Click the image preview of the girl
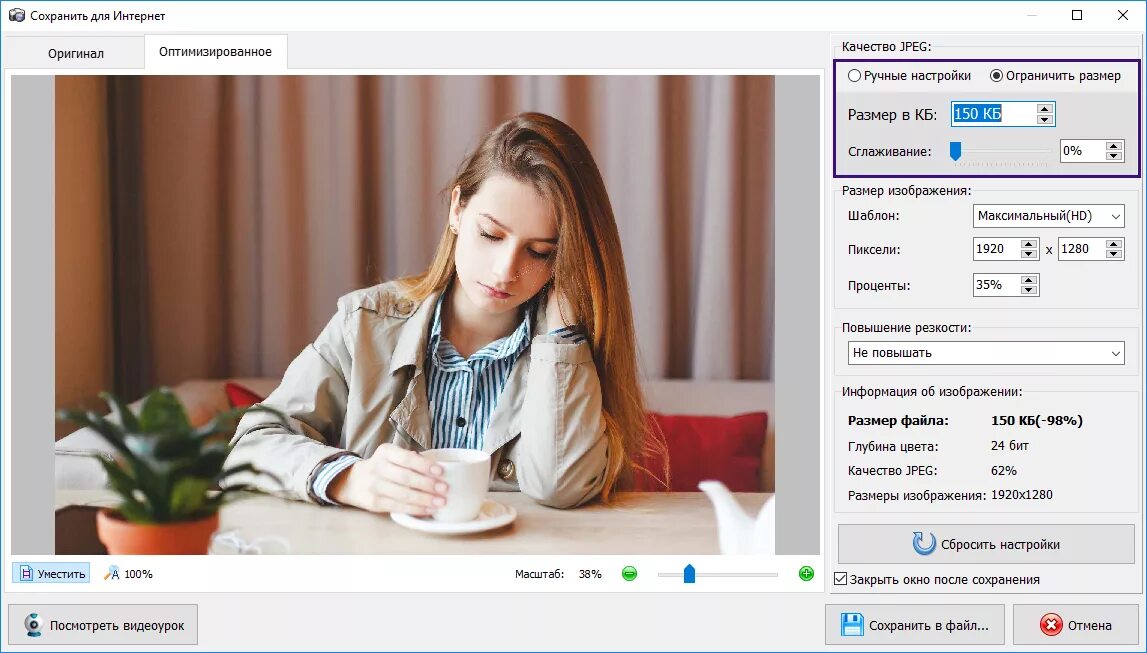This screenshot has height=653, width=1147. tap(415, 314)
